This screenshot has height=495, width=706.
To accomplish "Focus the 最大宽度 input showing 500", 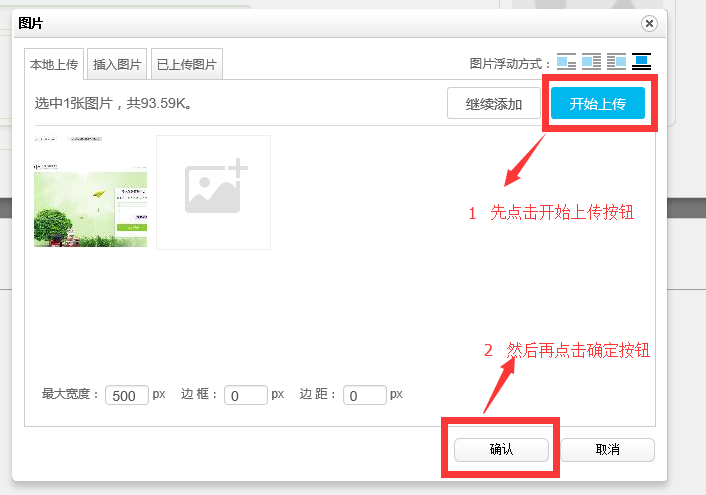I will coord(127,395).
